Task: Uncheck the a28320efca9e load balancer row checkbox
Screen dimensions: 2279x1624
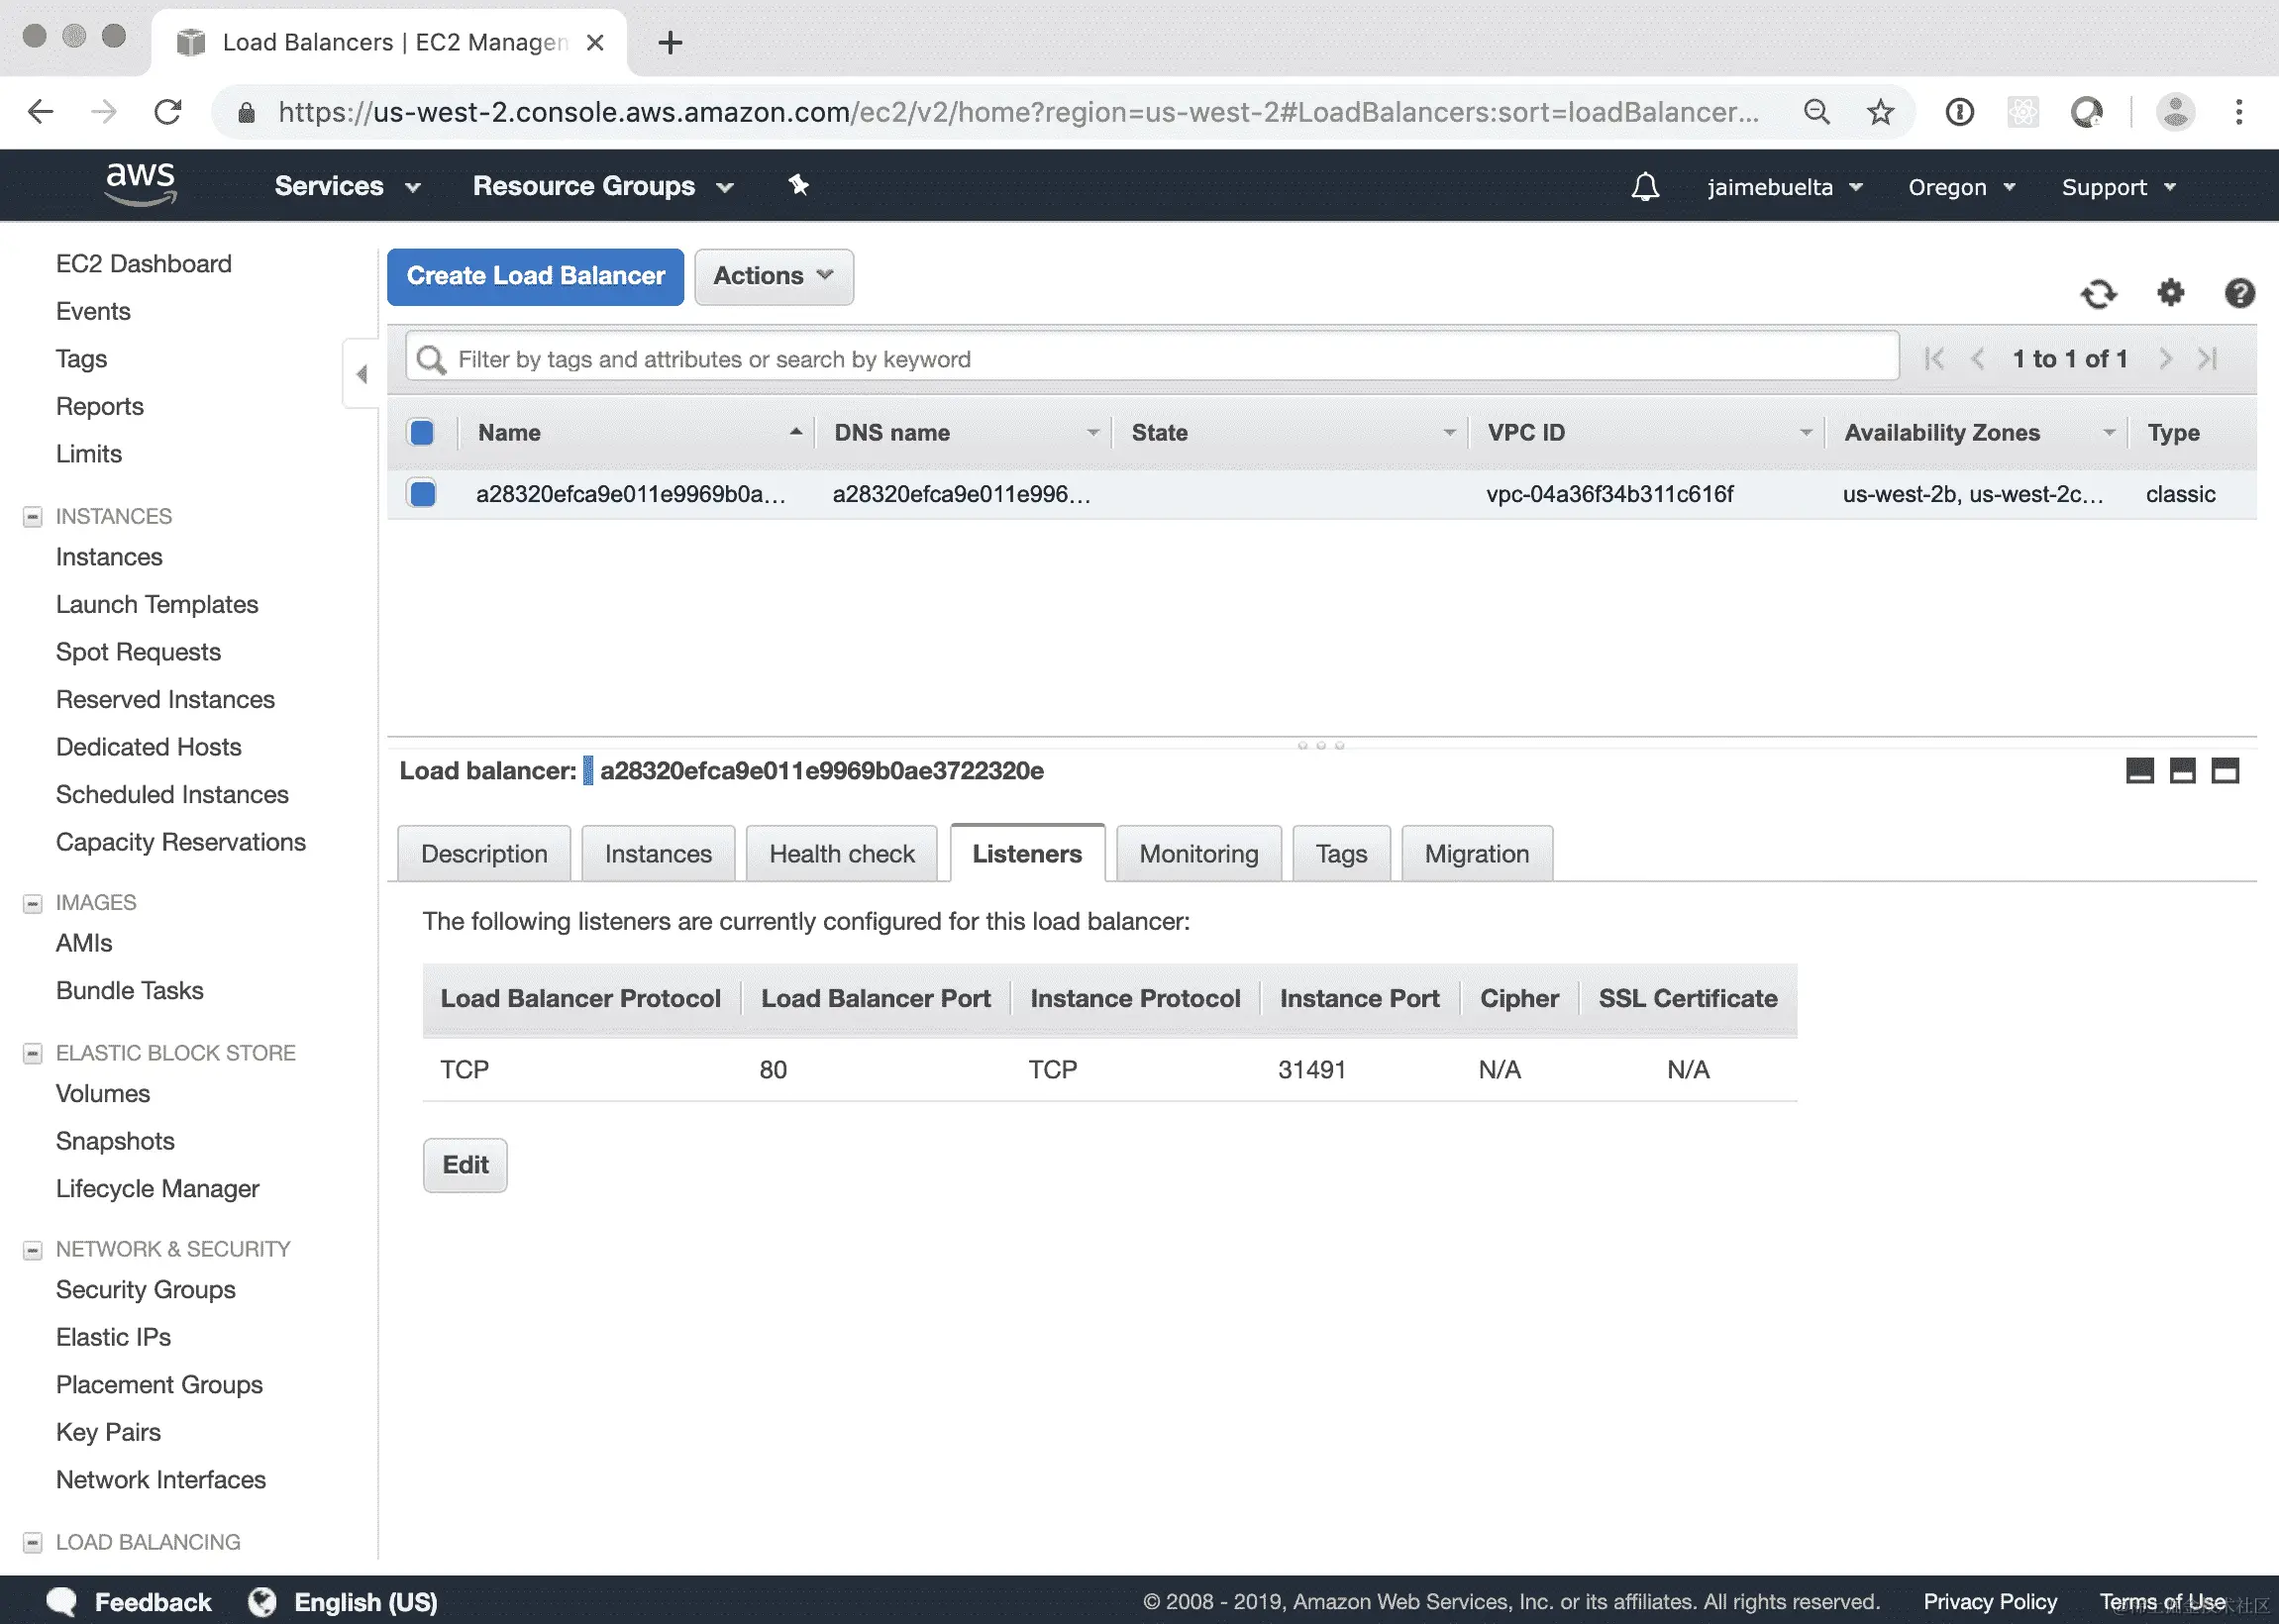Action: pos(422,494)
